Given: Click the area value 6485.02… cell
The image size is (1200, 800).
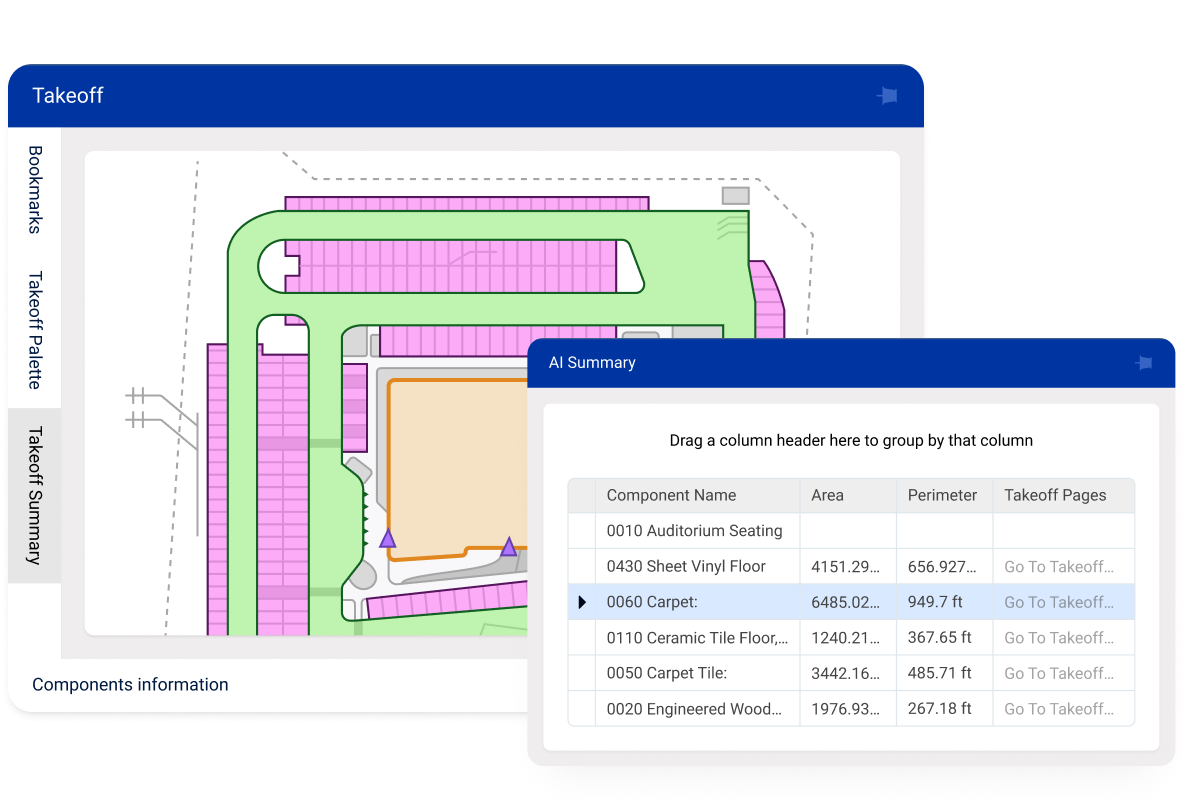Looking at the screenshot, I should point(846,603).
